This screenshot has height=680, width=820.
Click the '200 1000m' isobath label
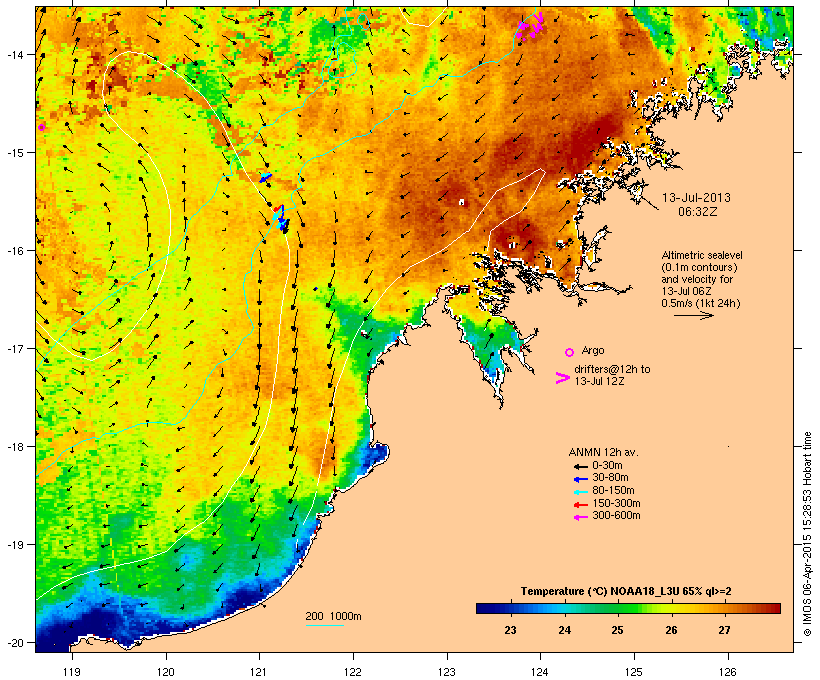tap(333, 616)
